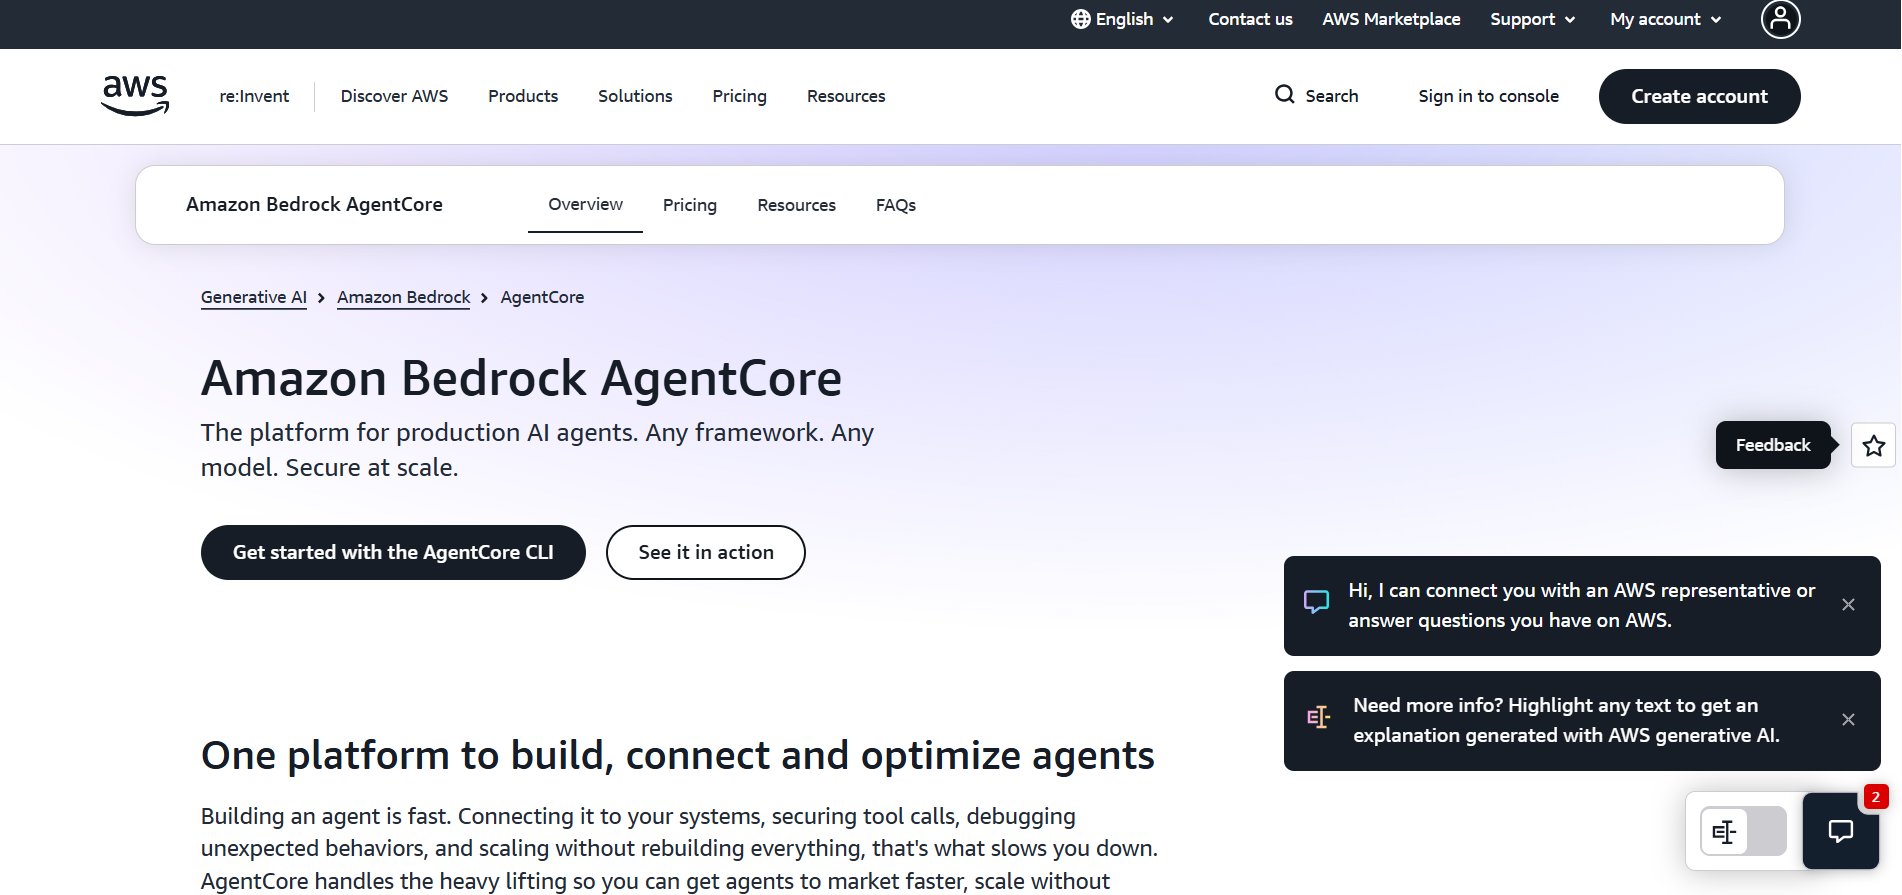Go to Amazon Bedrock breadcrumb
The image size is (1902, 895).
pos(403,297)
